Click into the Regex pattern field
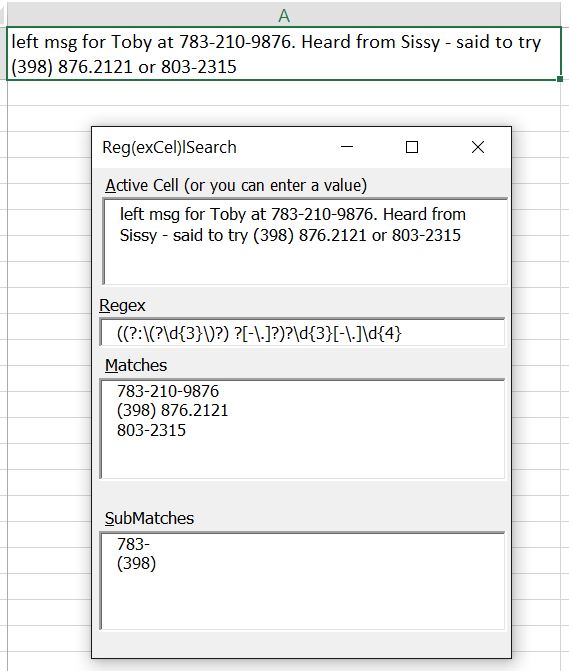The width and height of the screenshot is (569, 671). pyautogui.click(x=302, y=332)
